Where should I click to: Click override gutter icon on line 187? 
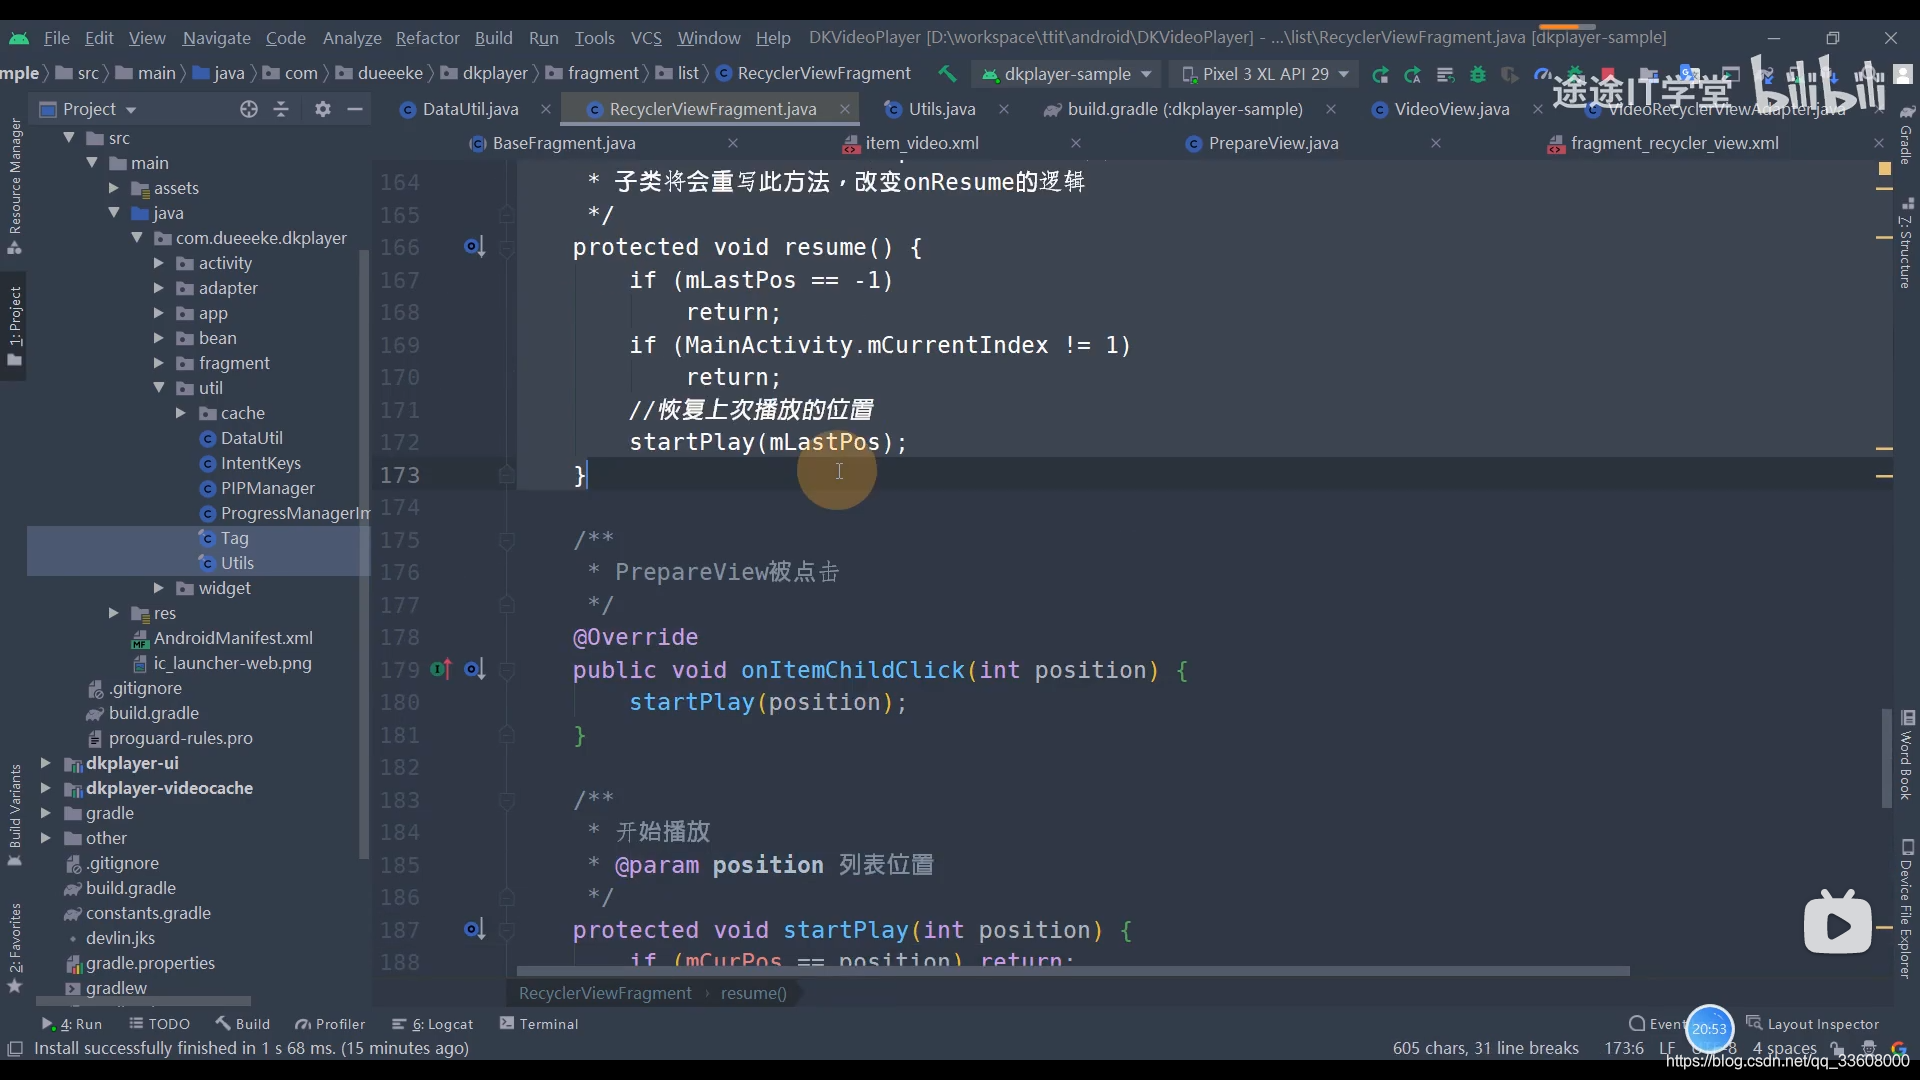pos(474,929)
